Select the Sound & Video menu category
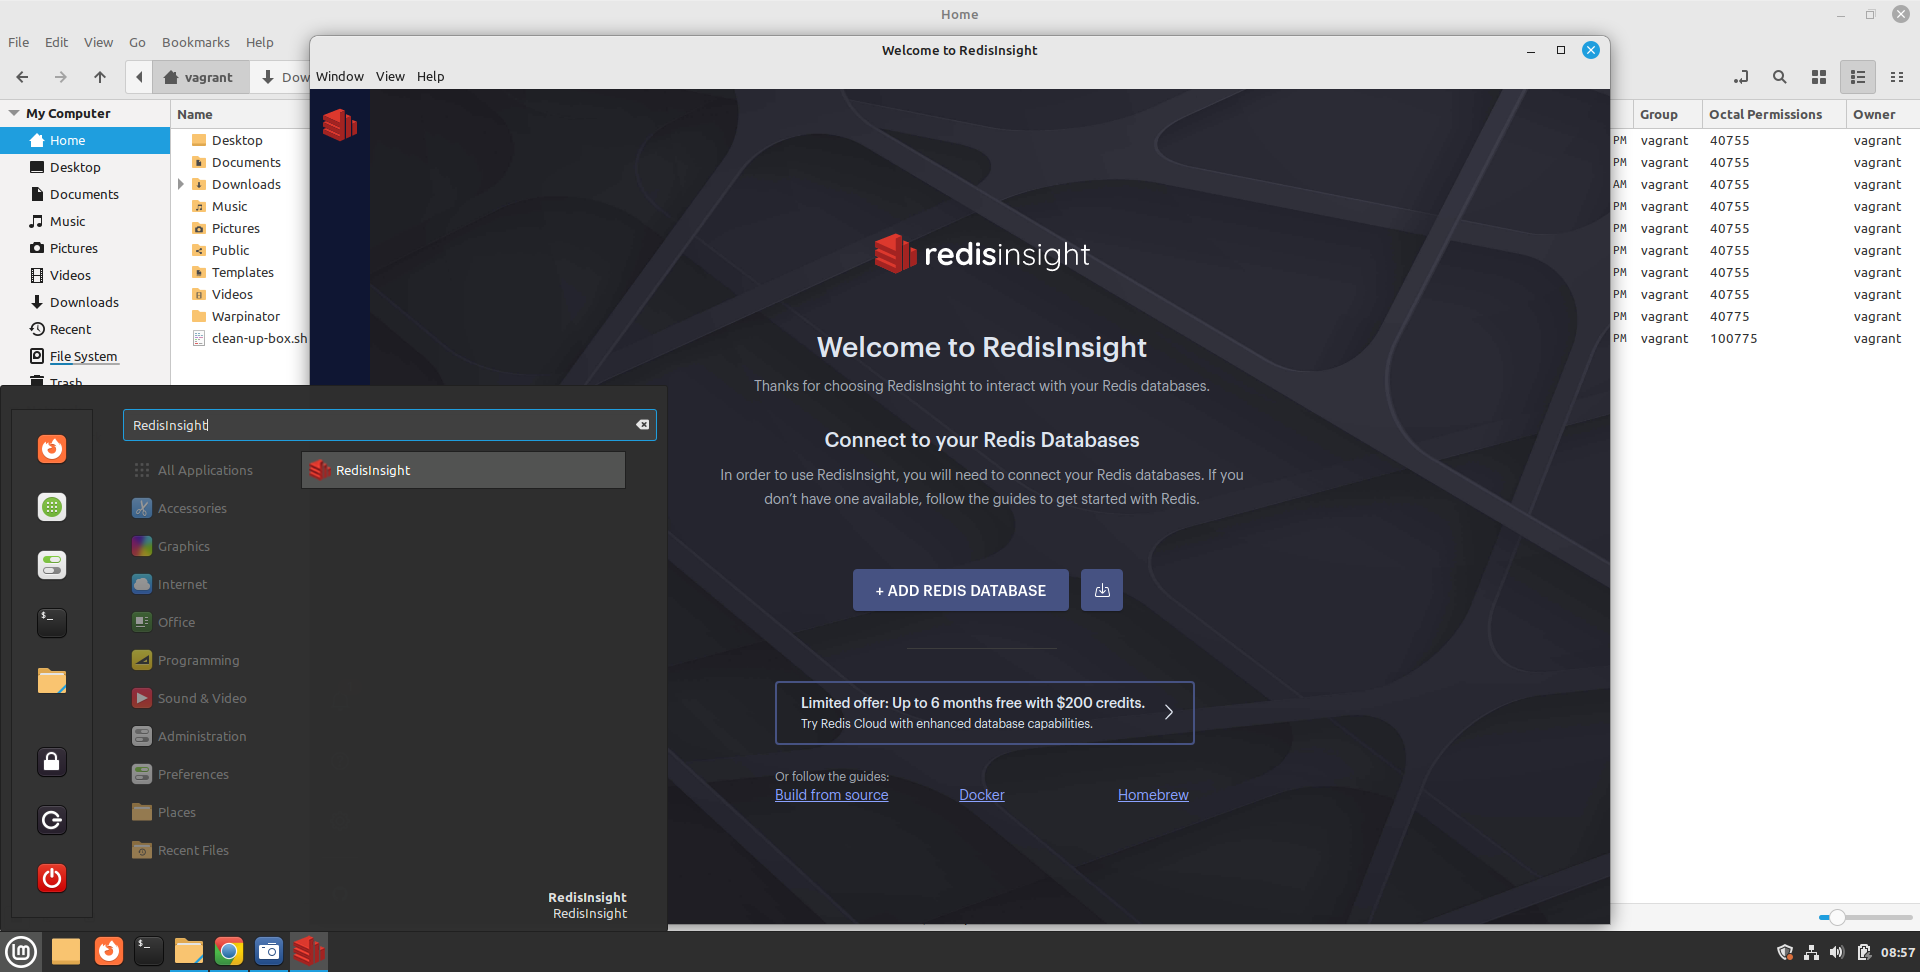Image resolution: width=1920 pixels, height=972 pixels. click(x=202, y=698)
